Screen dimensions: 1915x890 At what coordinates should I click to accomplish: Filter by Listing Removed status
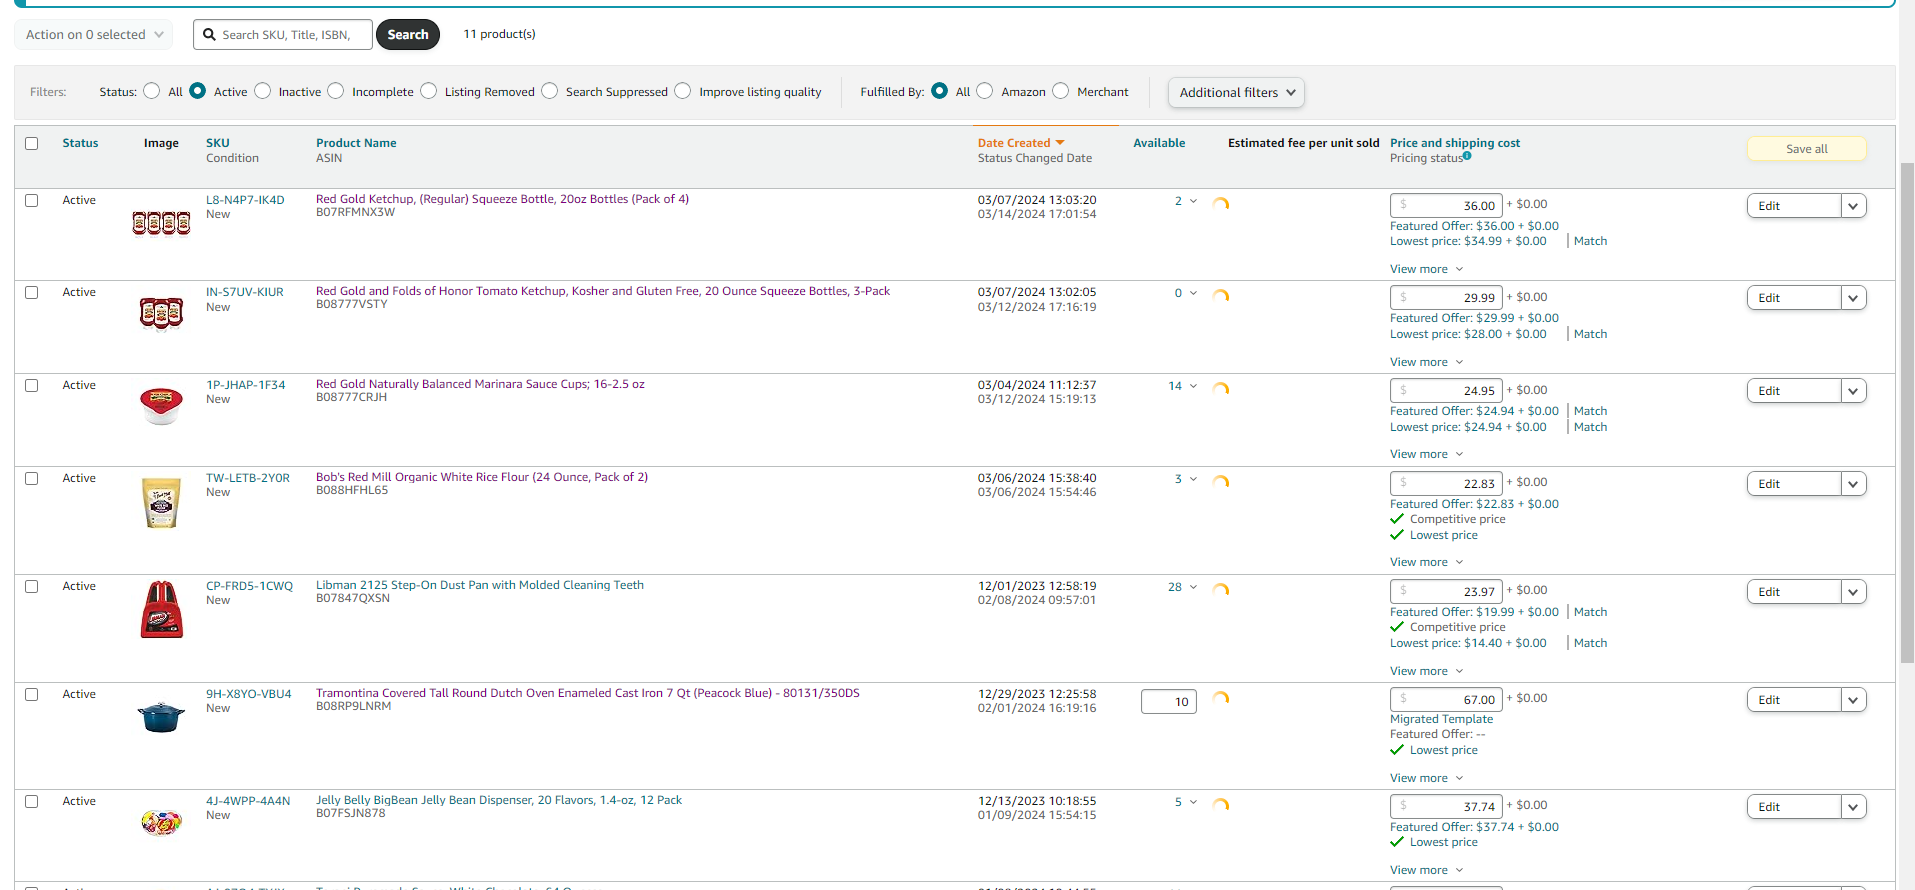428,91
